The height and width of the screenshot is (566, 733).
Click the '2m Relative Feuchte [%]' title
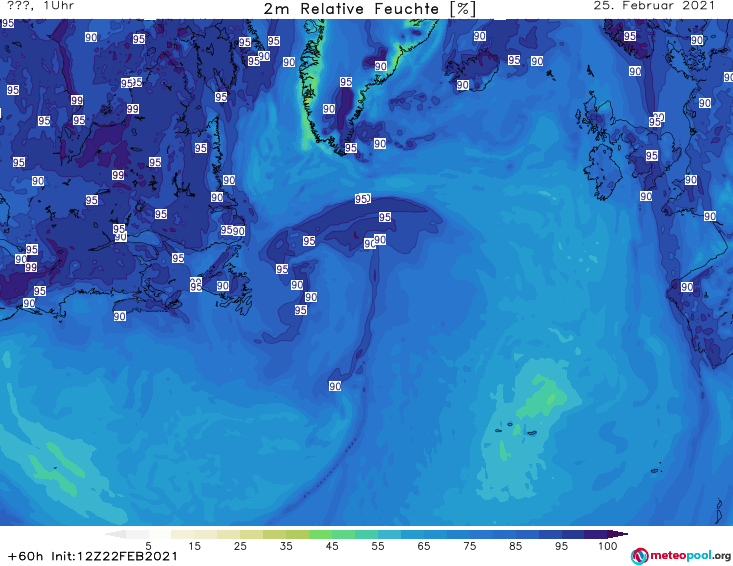(370, 9)
